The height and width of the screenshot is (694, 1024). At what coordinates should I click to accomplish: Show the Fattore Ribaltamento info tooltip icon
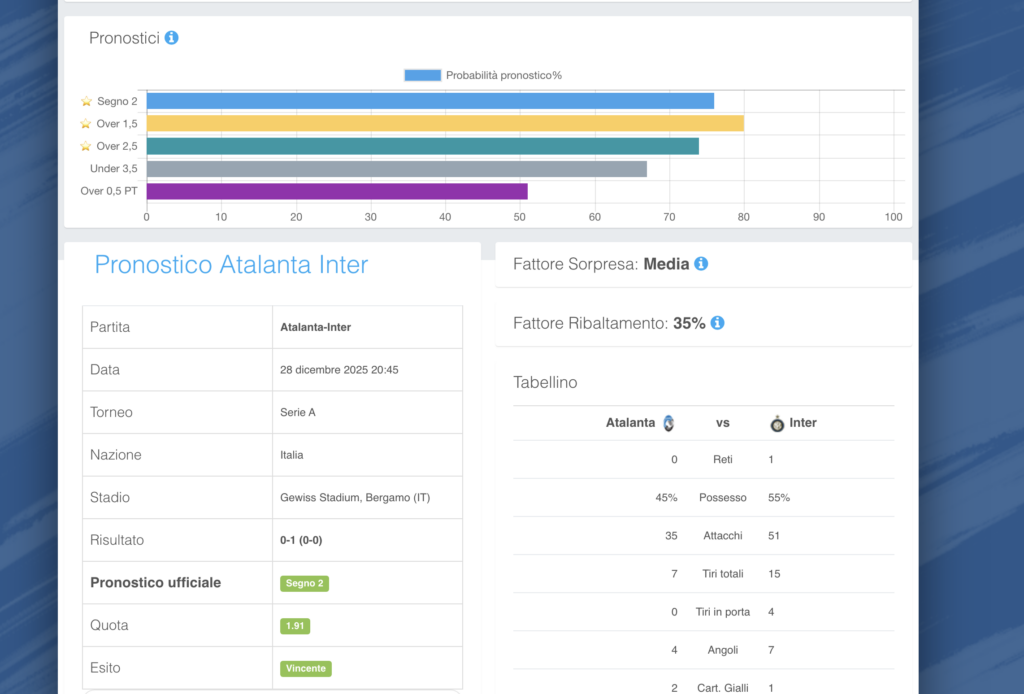tap(717, 323)
